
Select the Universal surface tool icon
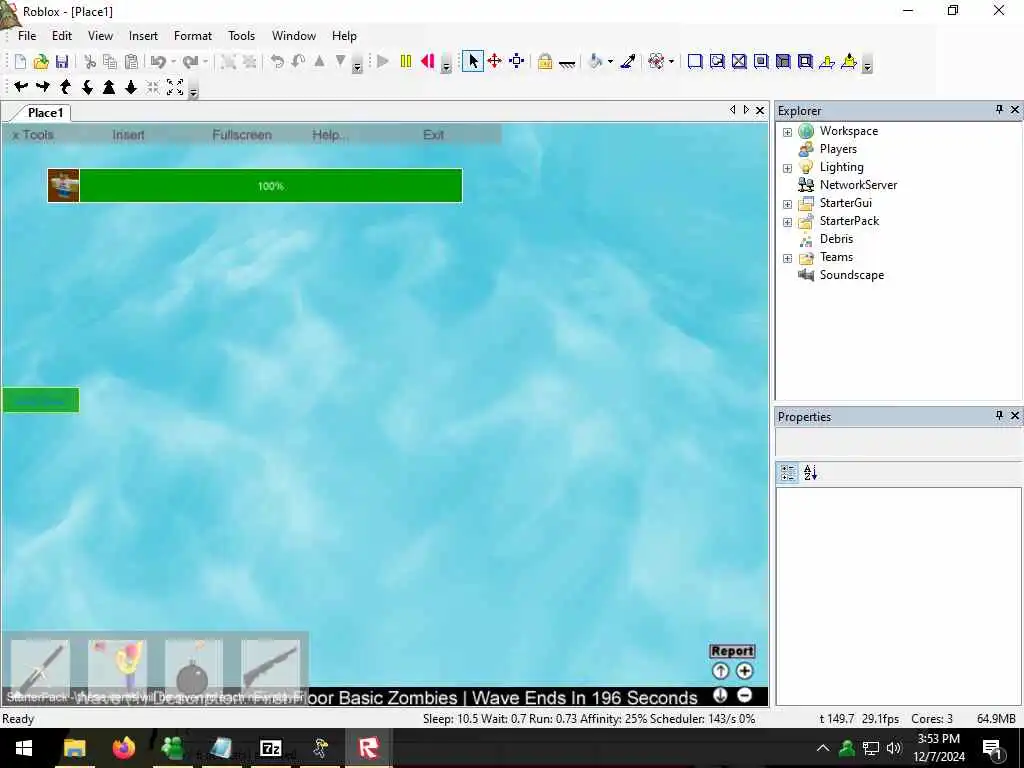[x=805, y=61]
